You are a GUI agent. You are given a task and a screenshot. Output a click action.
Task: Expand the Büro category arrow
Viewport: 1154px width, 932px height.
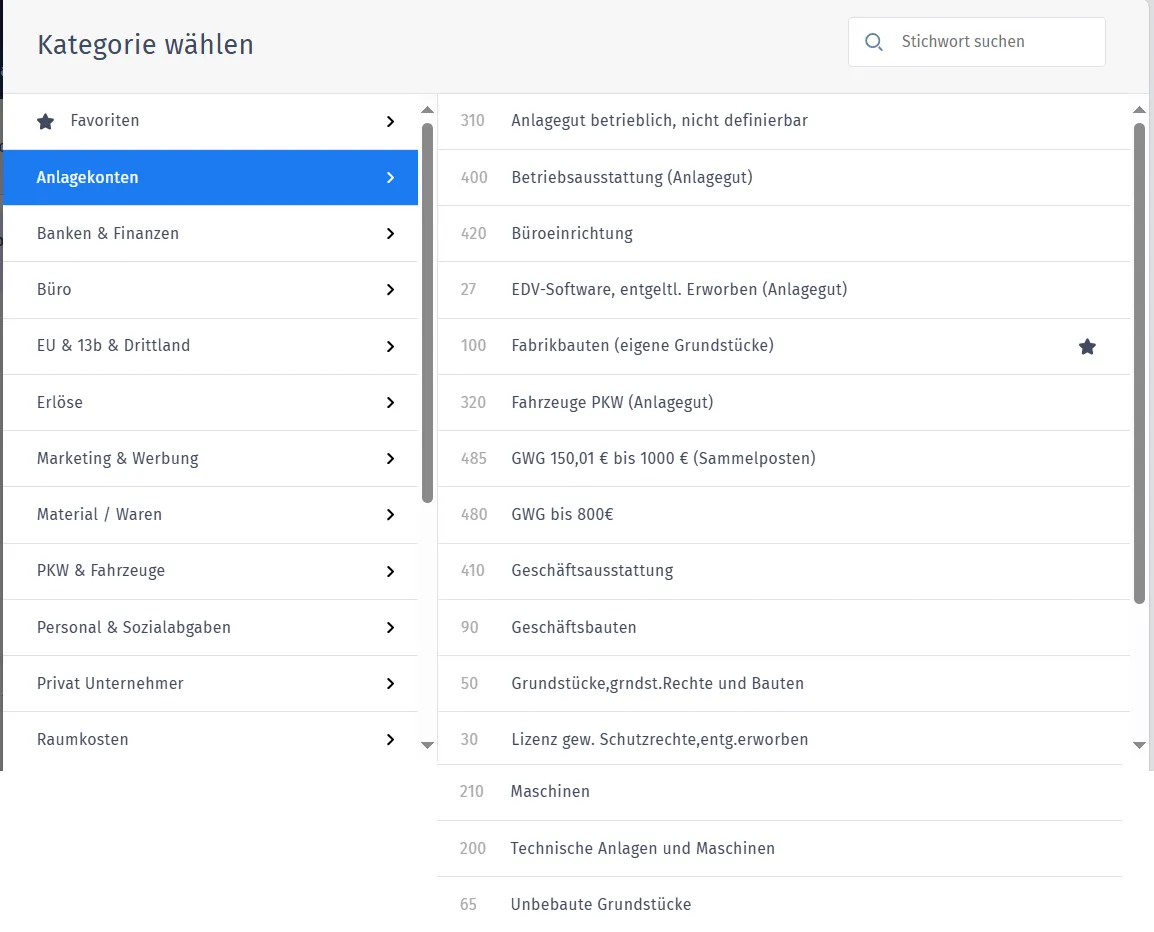(390, 290)
